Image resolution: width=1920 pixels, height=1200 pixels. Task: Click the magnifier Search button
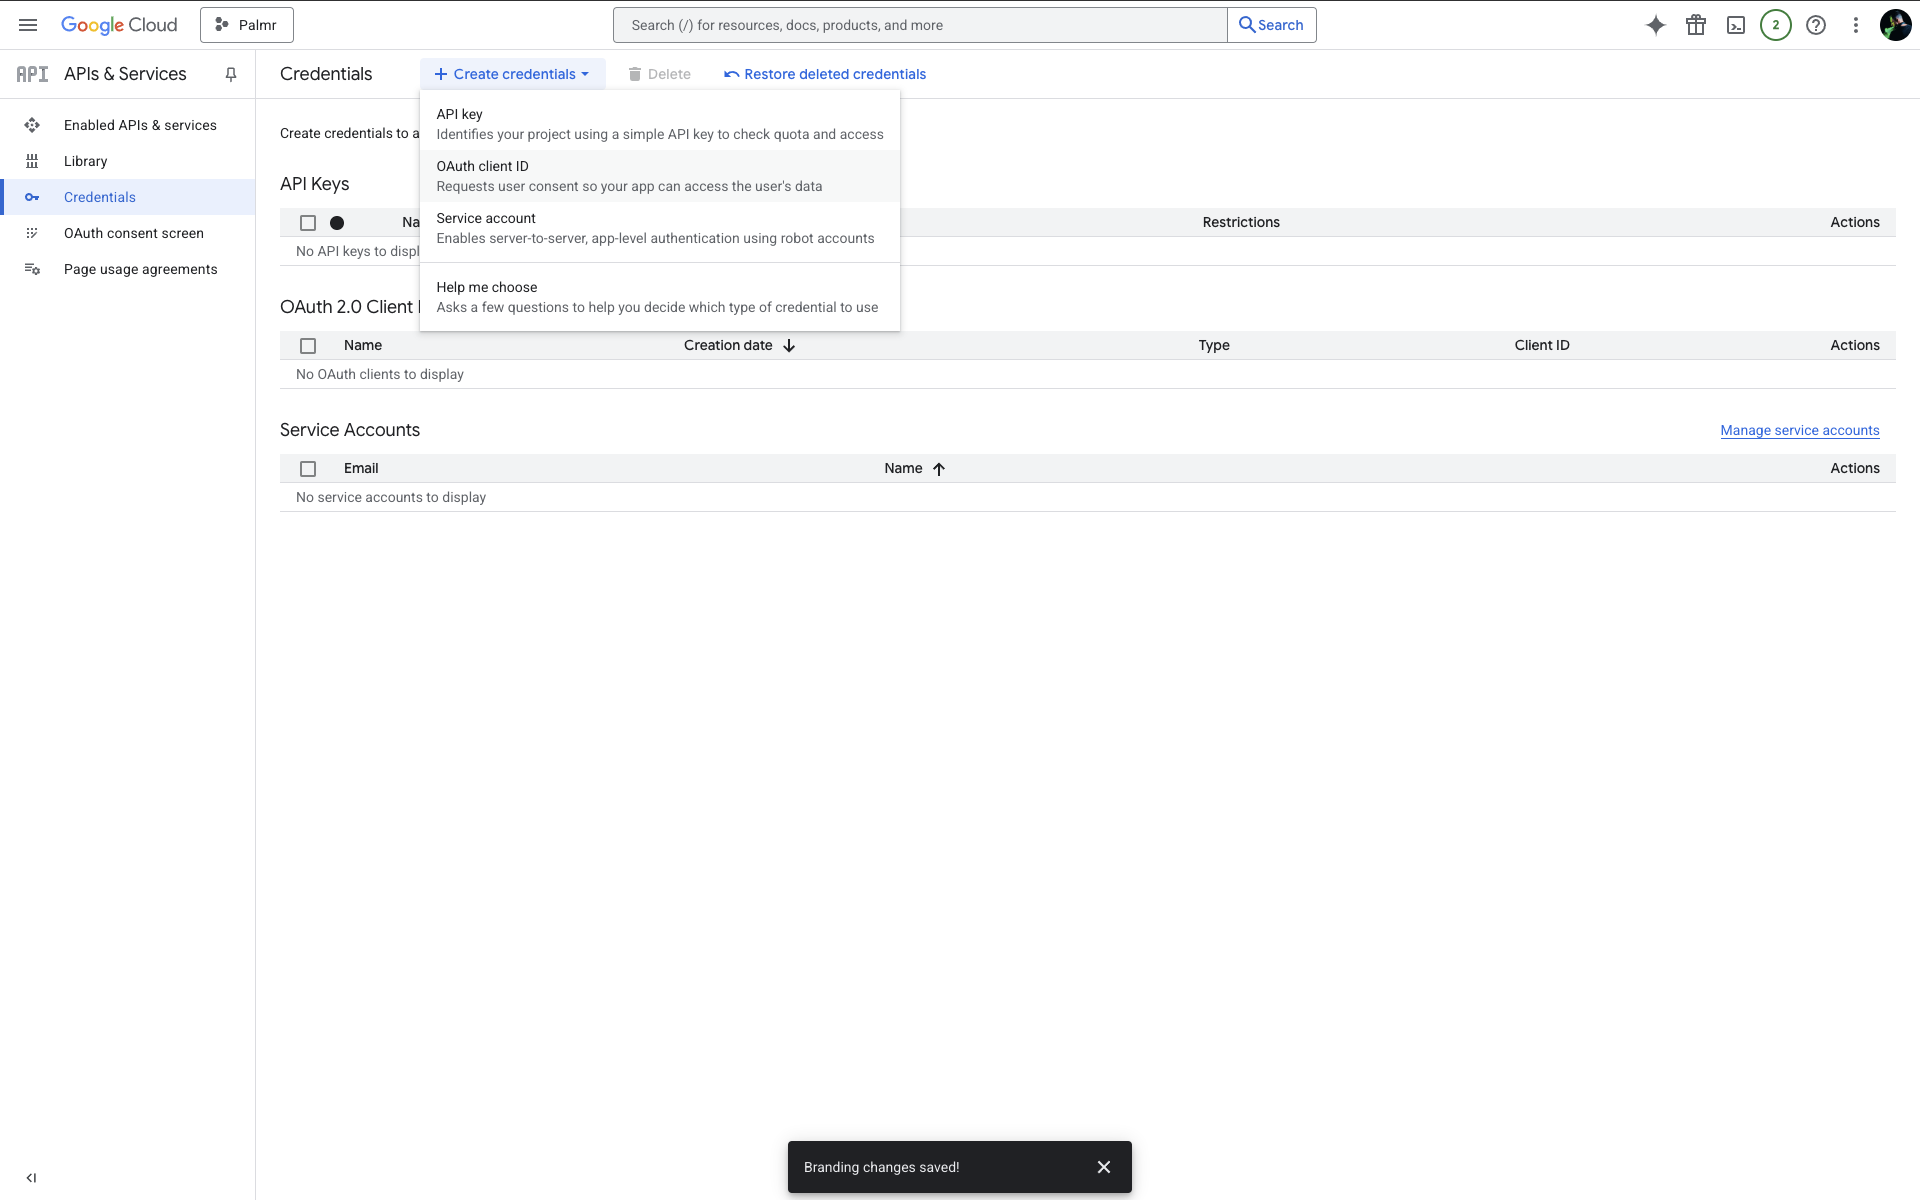coord(1272,25)
